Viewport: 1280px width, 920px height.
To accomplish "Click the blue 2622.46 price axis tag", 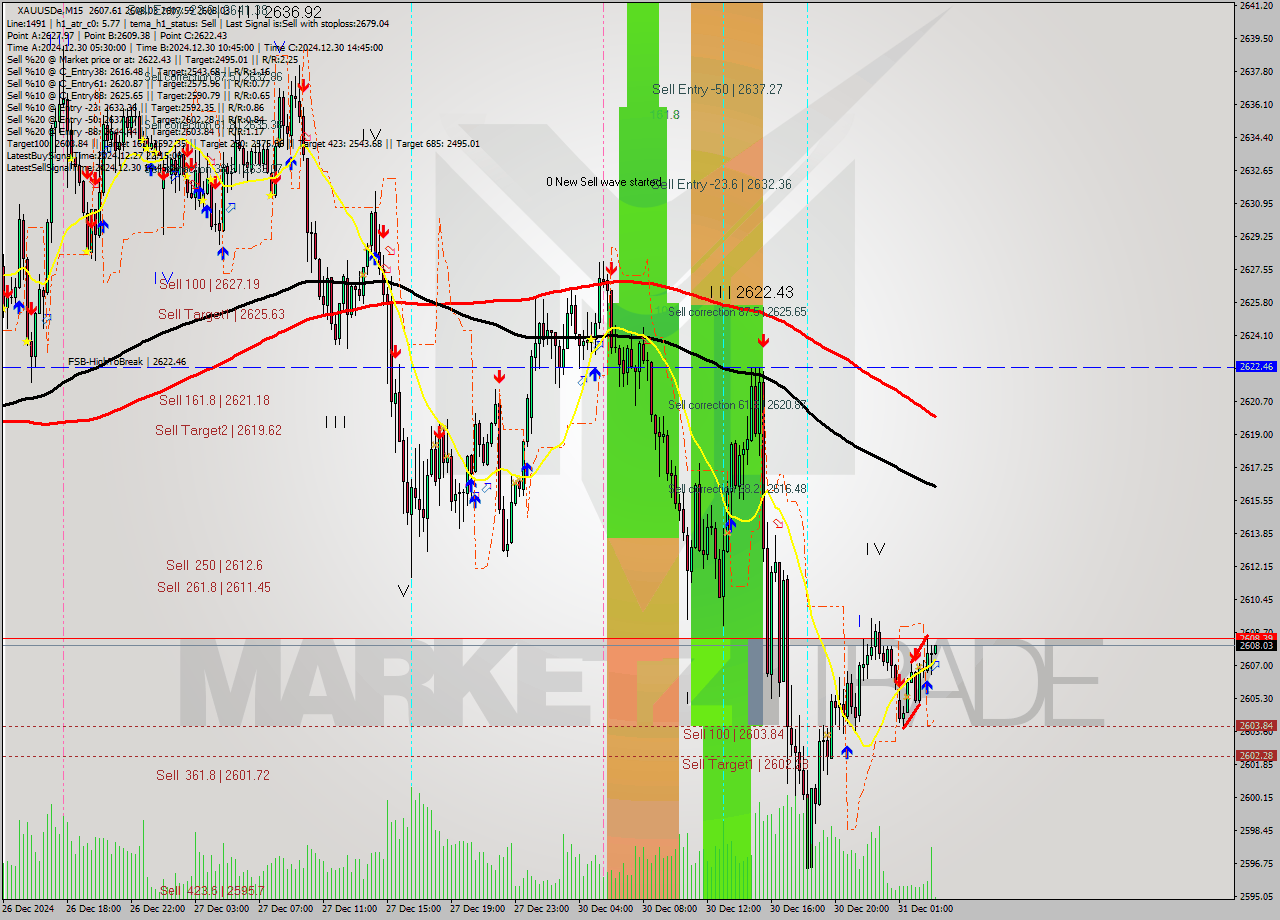I will tap(1256, 367).
